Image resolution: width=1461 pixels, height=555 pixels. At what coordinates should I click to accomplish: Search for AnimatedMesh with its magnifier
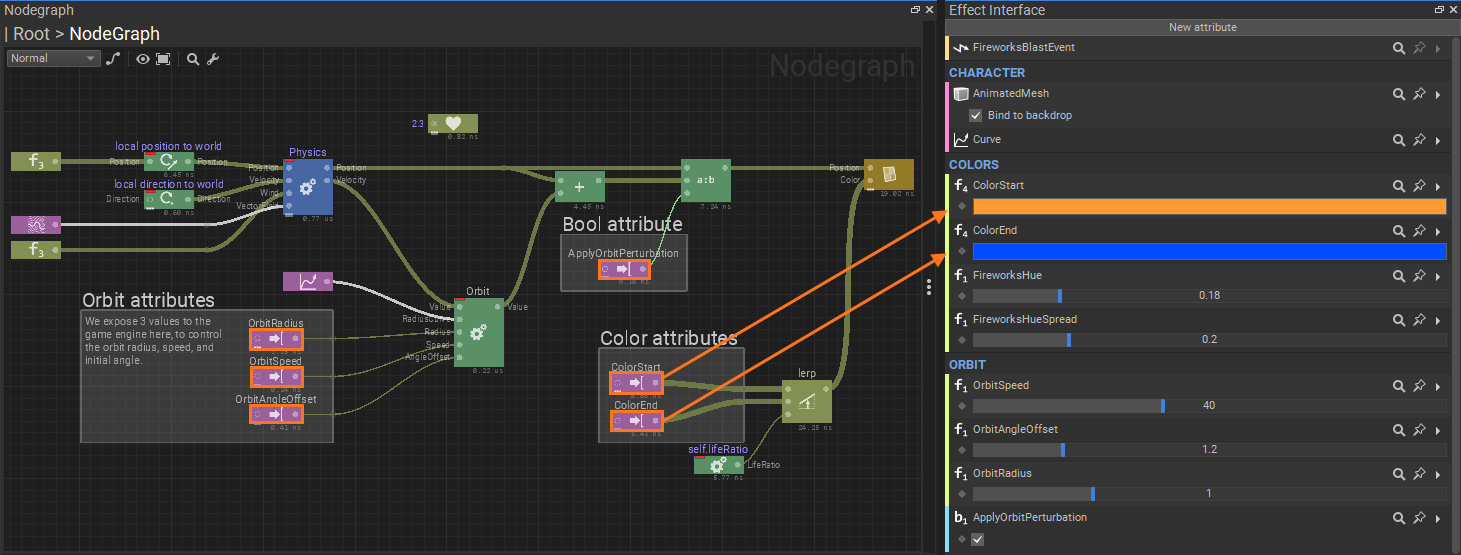[x=1400, y=94]
